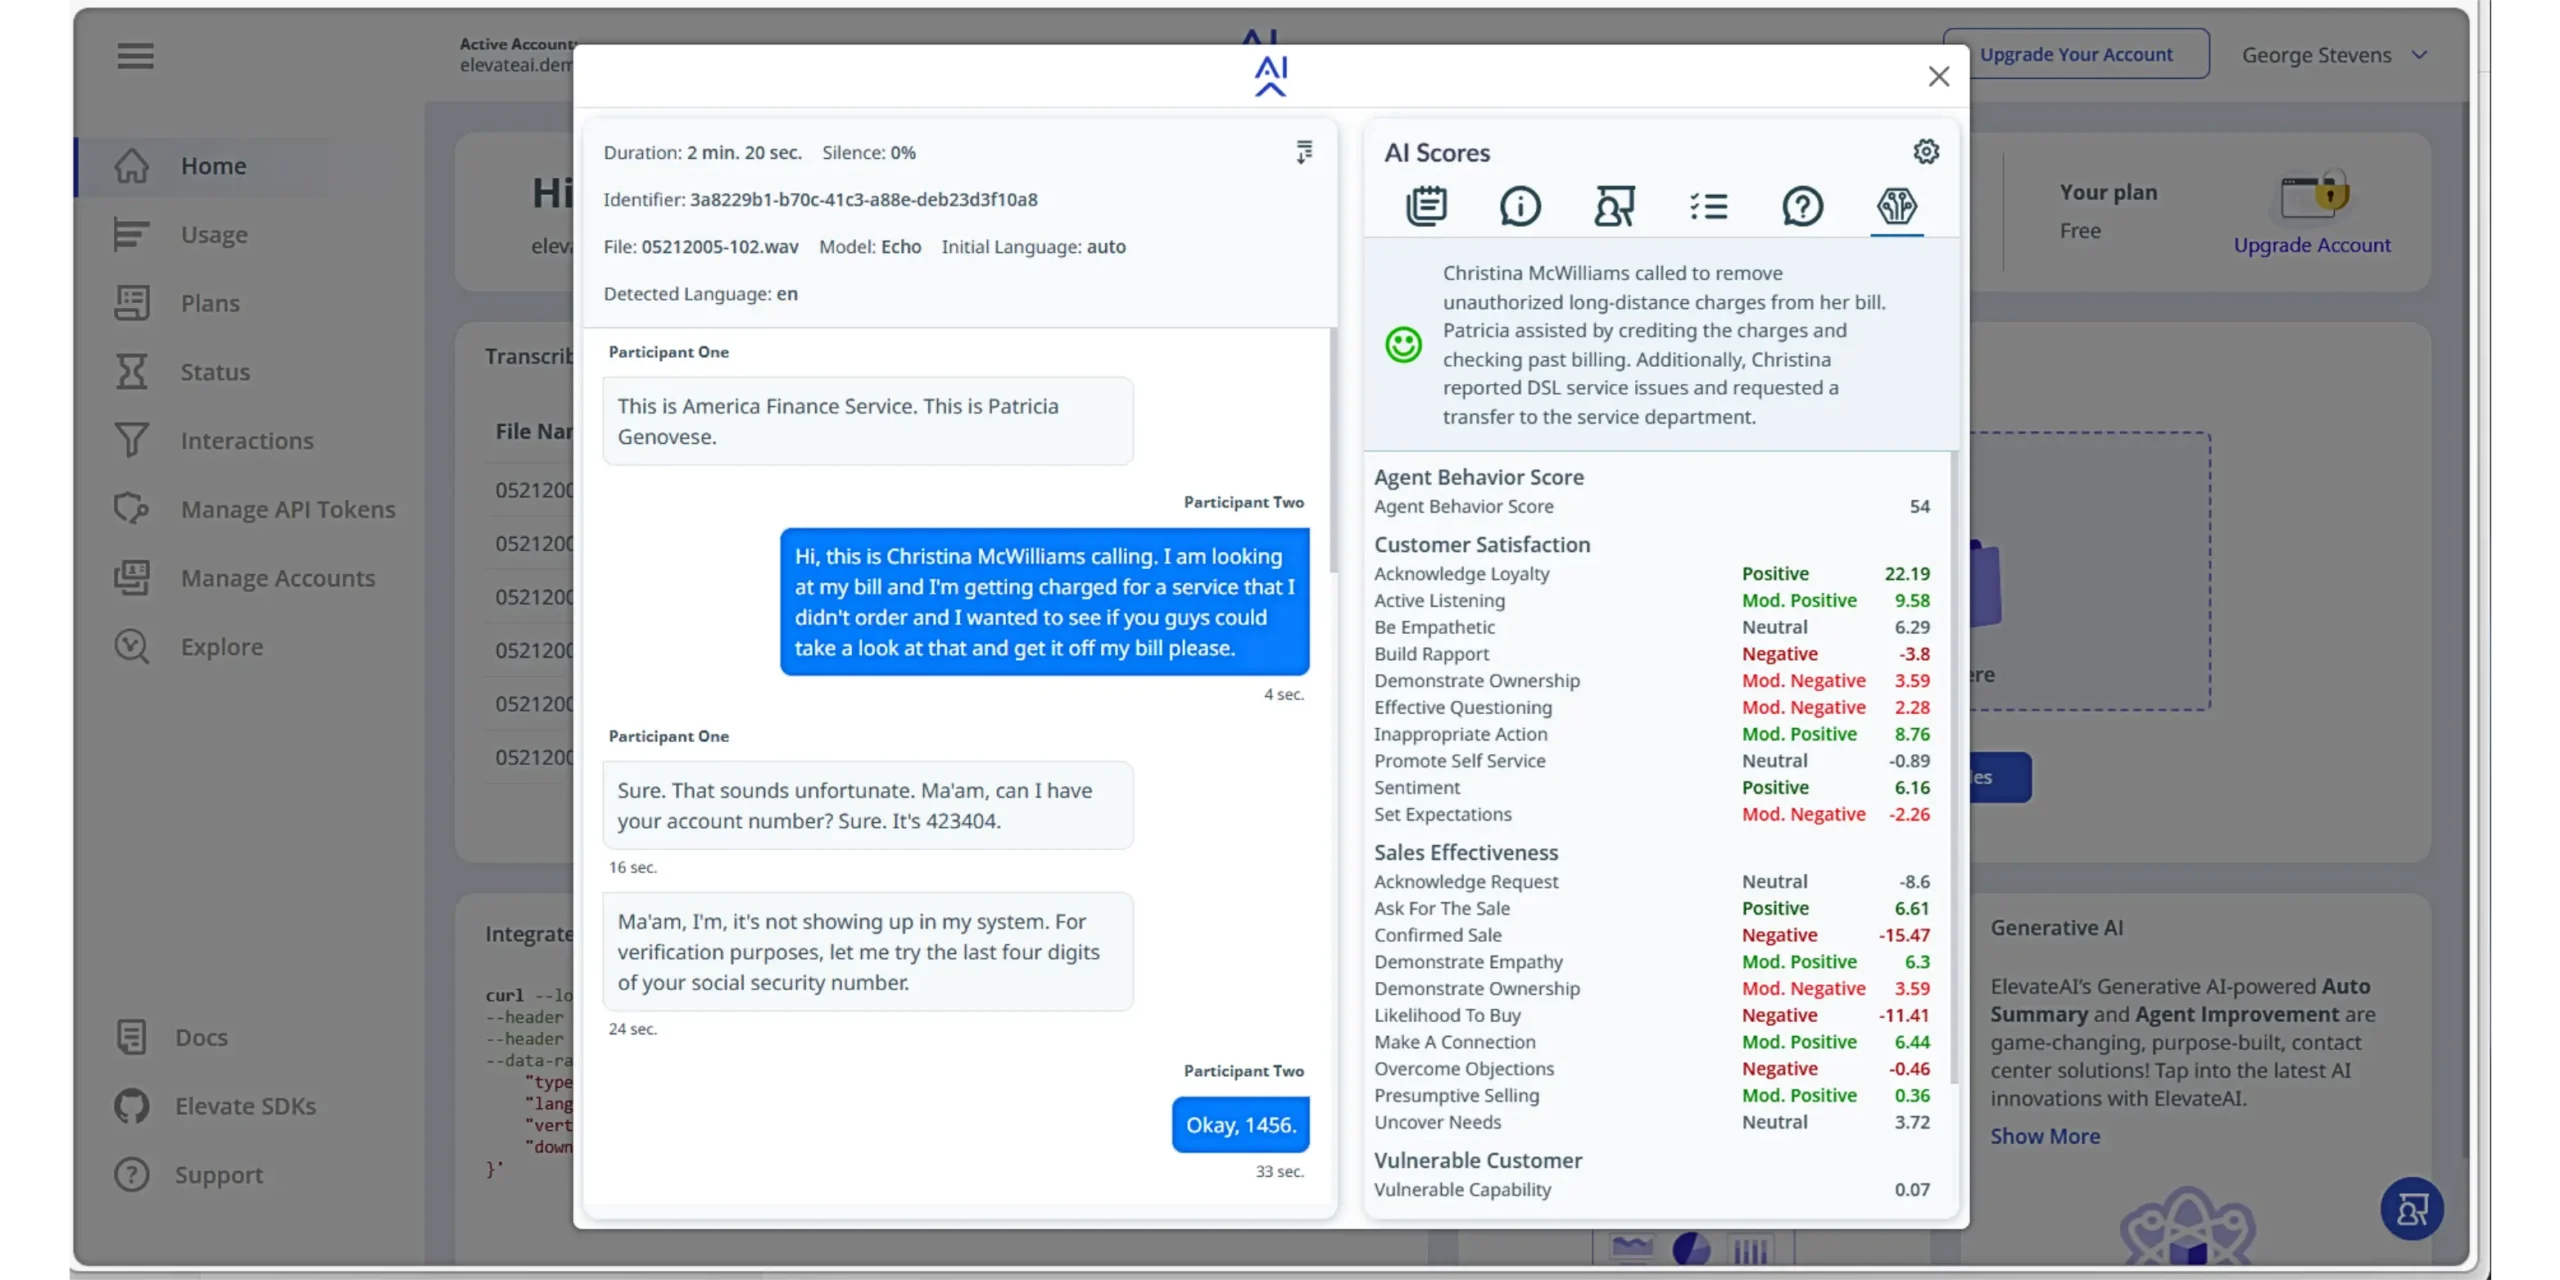Click the Explore compass icon
Image resolution: width=2560 pixels, height=1280 pixels.
[x=131, y=647]
